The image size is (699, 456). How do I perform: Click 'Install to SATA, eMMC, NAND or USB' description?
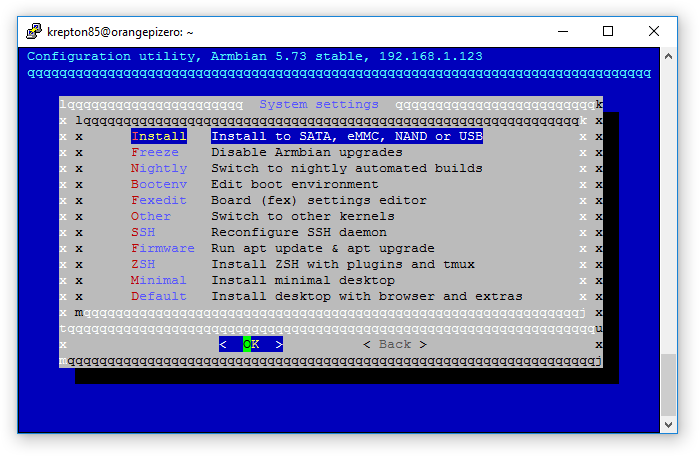347,136
